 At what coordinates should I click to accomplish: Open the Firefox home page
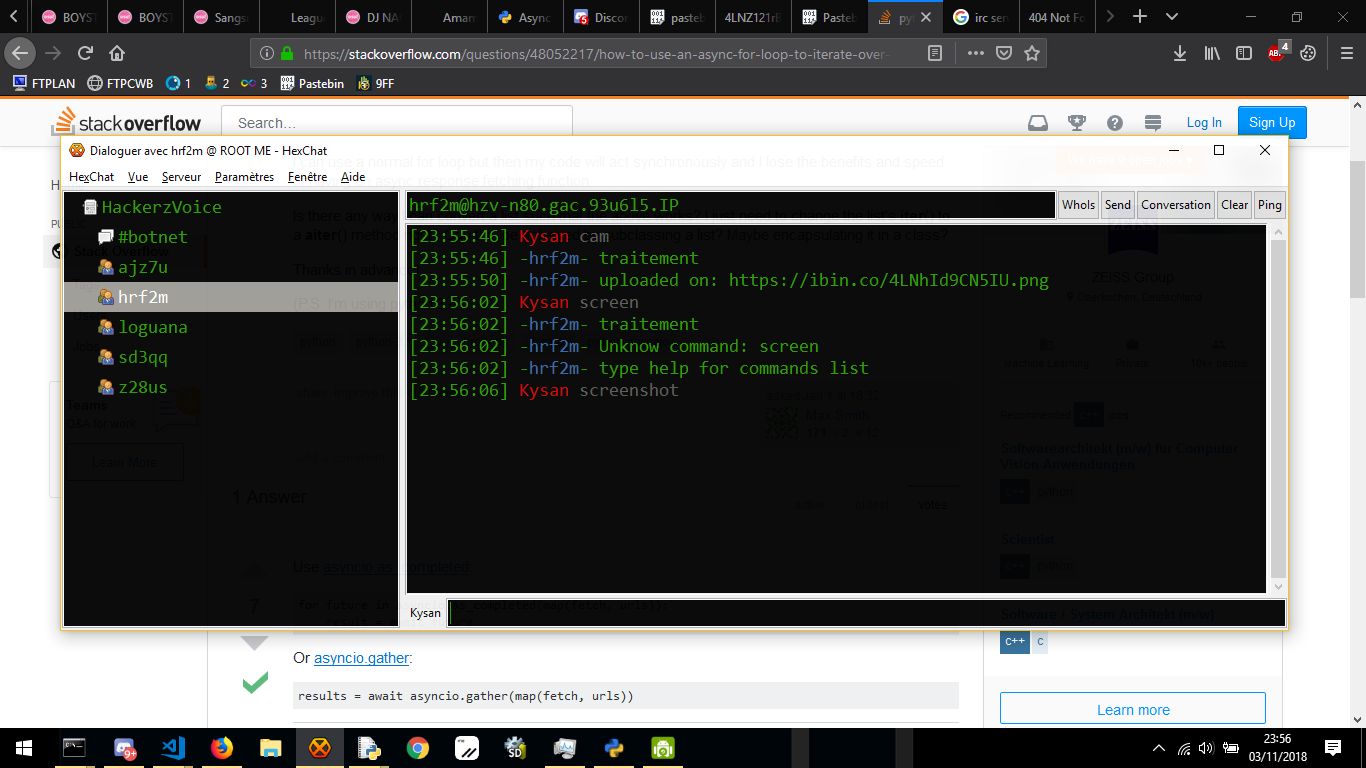pos(117,53)
